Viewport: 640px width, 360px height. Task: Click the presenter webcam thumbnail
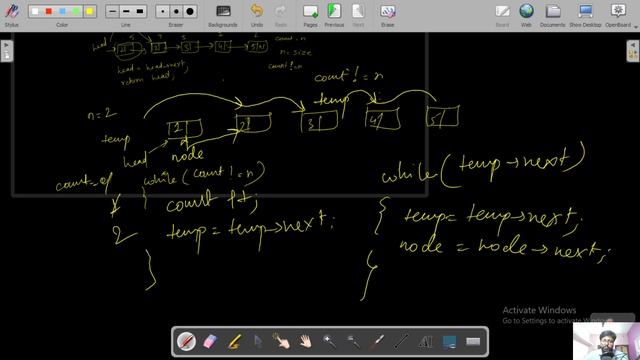click(607, 341)
